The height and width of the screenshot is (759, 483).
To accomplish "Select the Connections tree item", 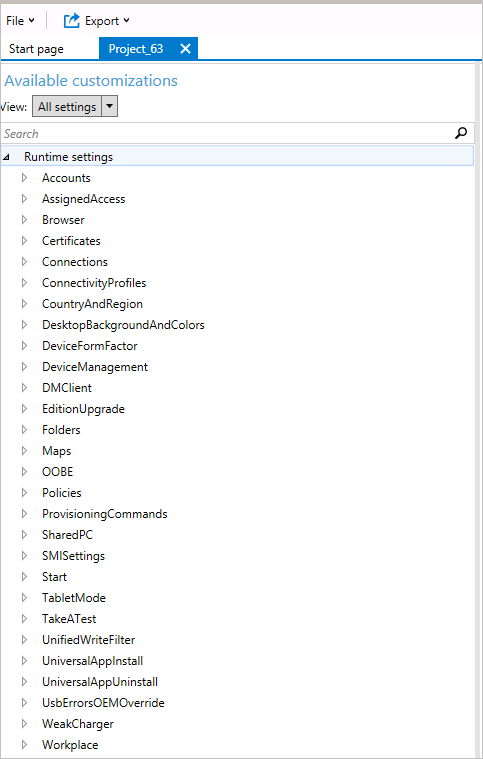I will (x=75, y=262).
